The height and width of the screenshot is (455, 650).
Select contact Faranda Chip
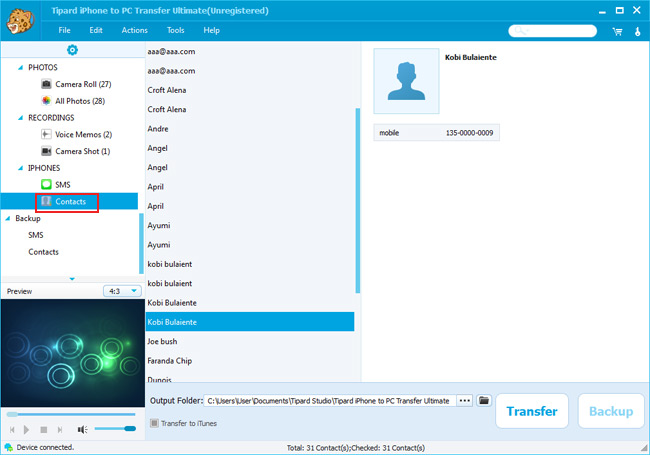[x=250, y=361]
